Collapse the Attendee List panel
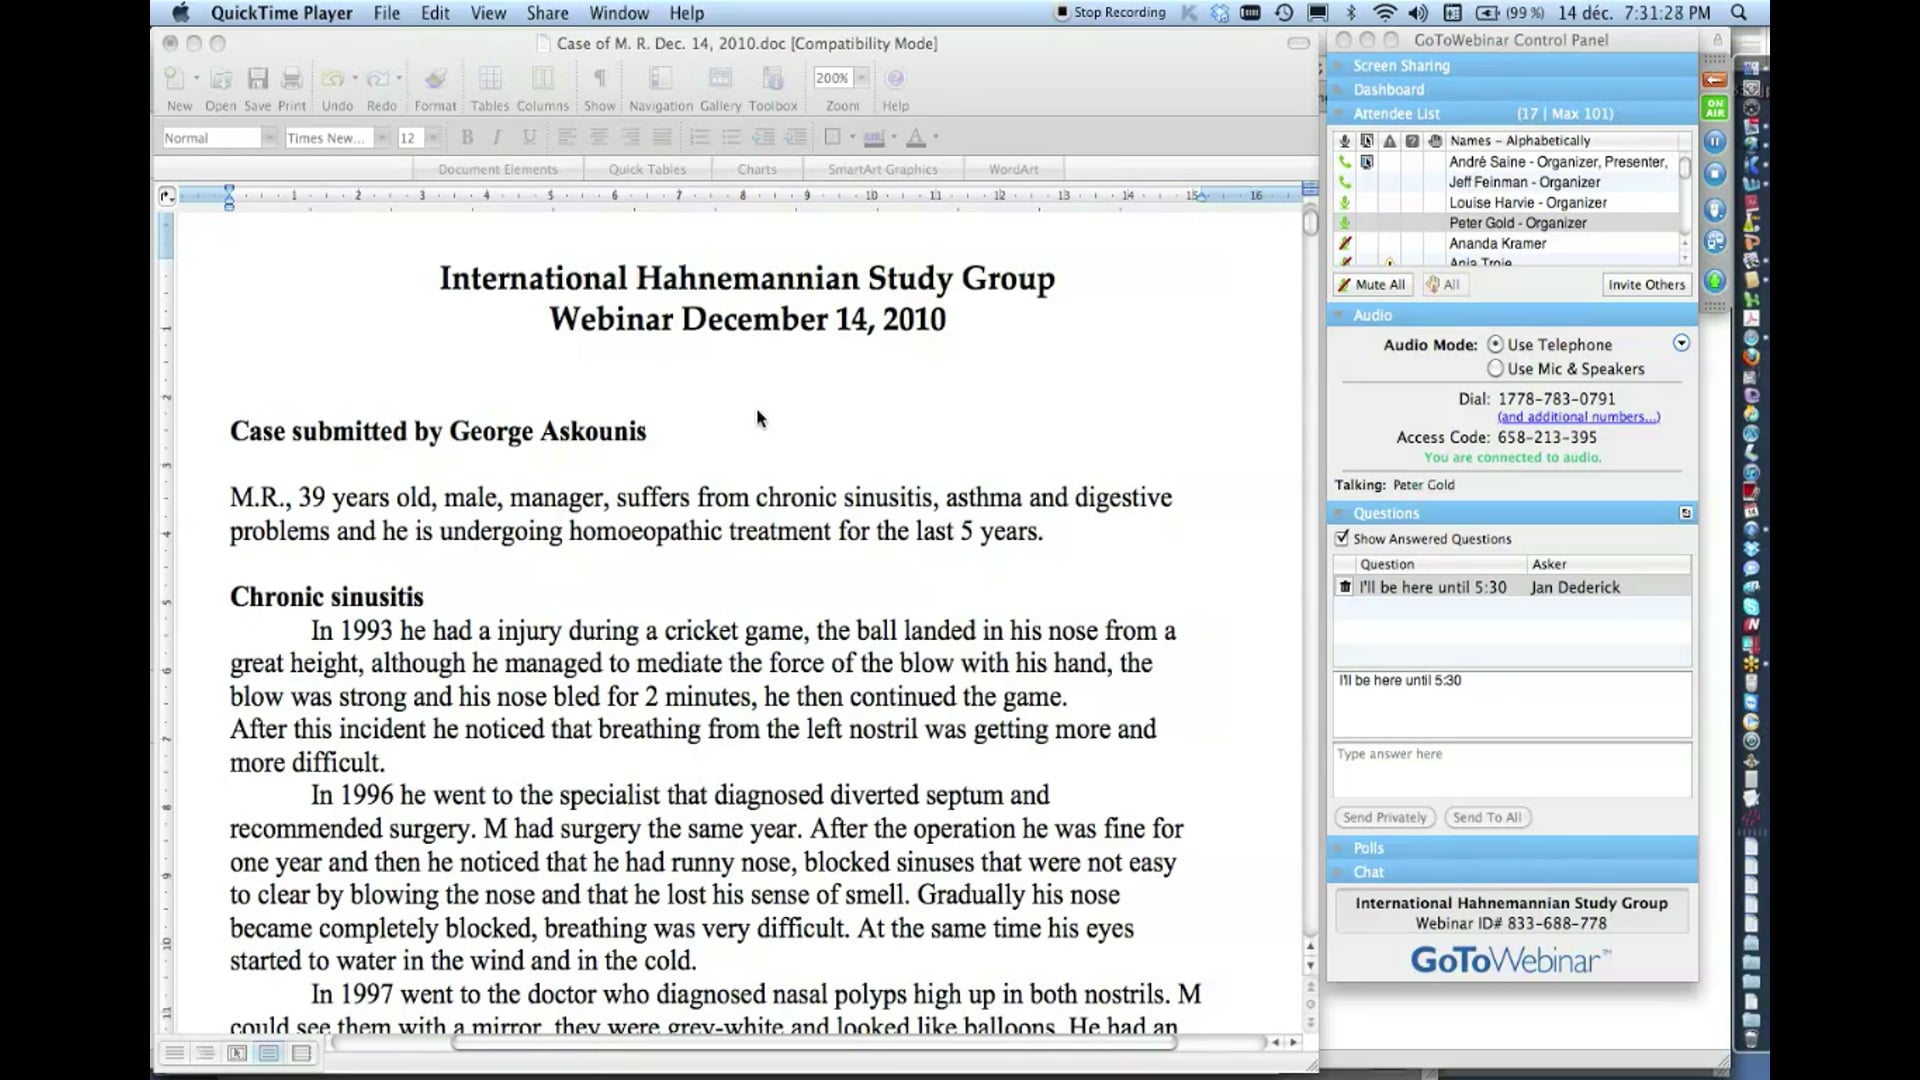The image size is (1920, 1080). pyautogui.click(x=1338, y=113)
